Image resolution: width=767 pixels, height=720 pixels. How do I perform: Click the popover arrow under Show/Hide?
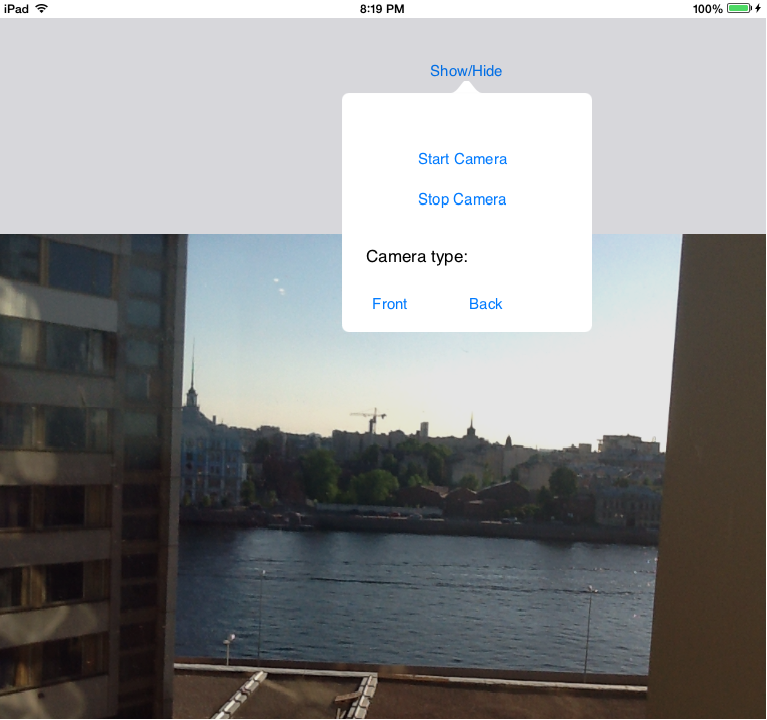click(467, 88)
